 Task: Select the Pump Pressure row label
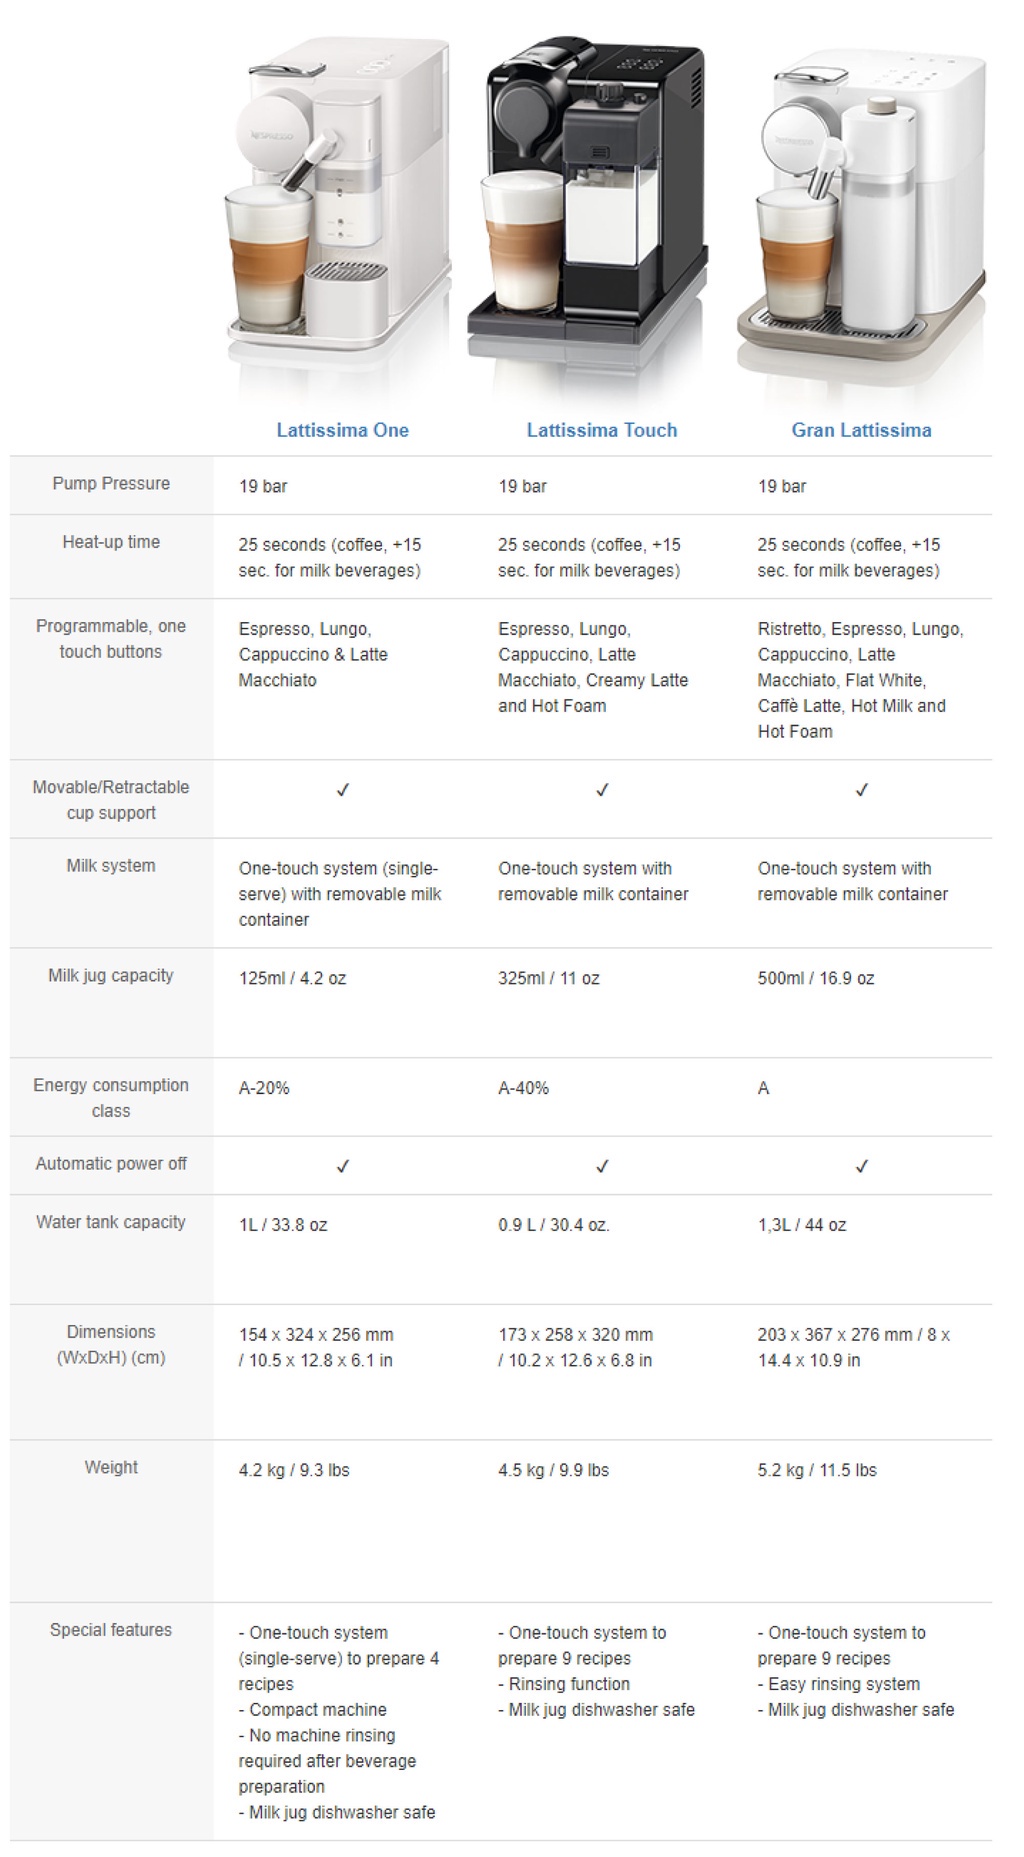click(111, 484)
